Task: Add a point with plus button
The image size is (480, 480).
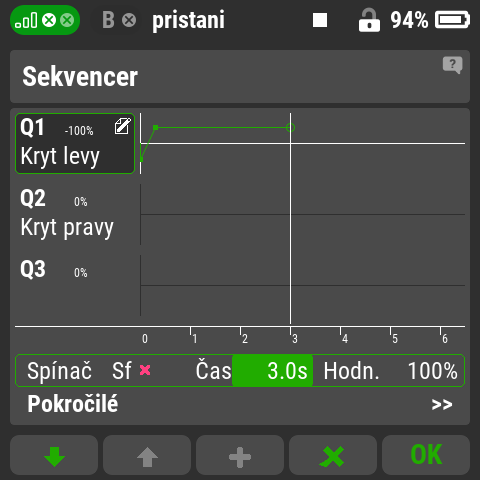Action: click(240, 455)
